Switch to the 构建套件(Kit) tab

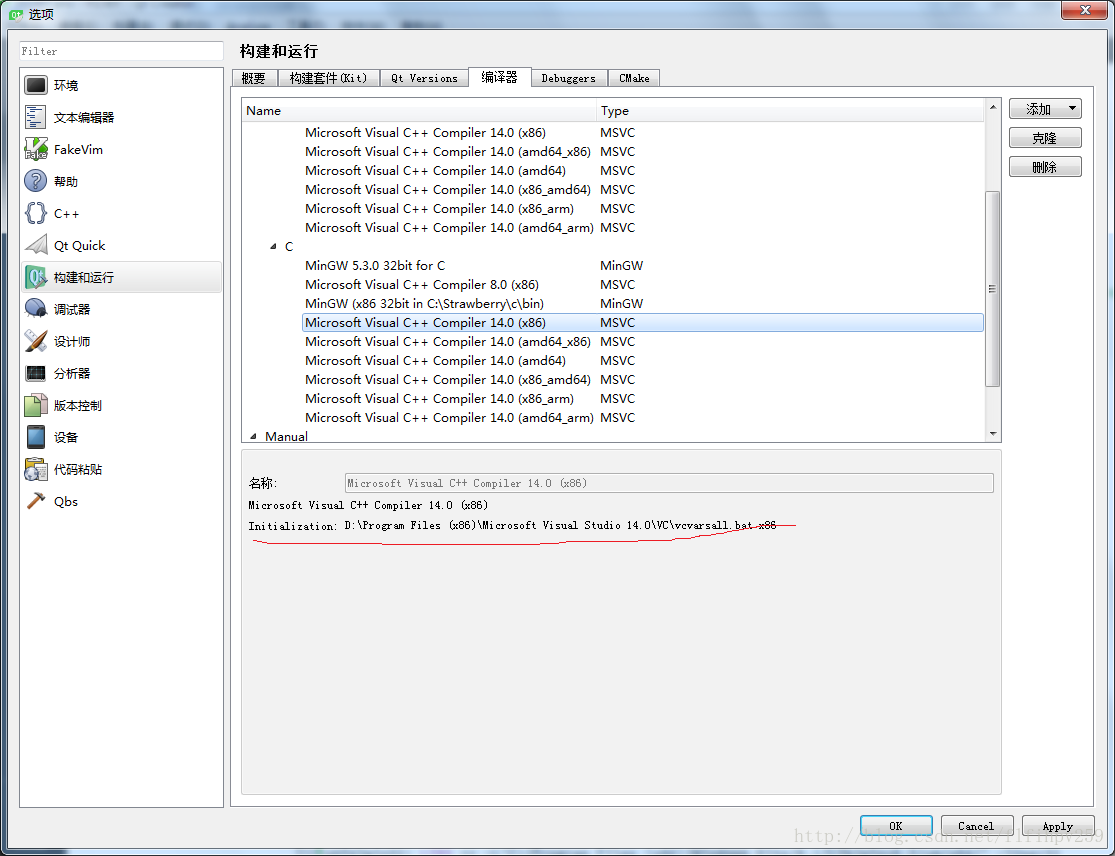point(329,78)
